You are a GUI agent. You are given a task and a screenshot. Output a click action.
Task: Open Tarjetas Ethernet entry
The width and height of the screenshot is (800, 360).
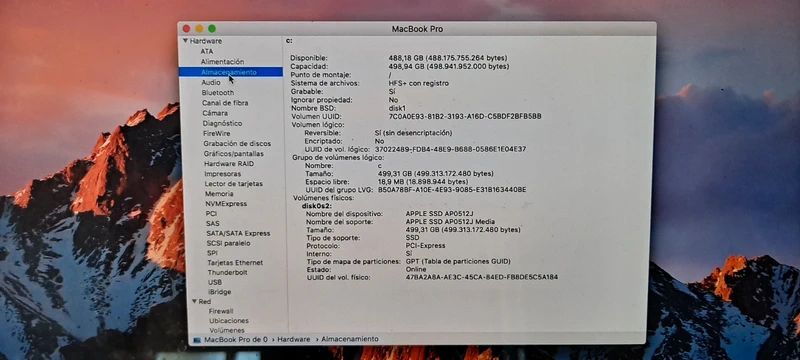(235, 263)
